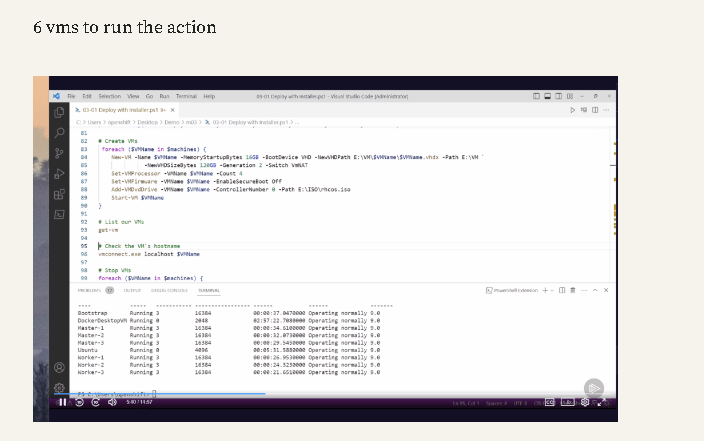Open the Extensions view

coord(59,194)
